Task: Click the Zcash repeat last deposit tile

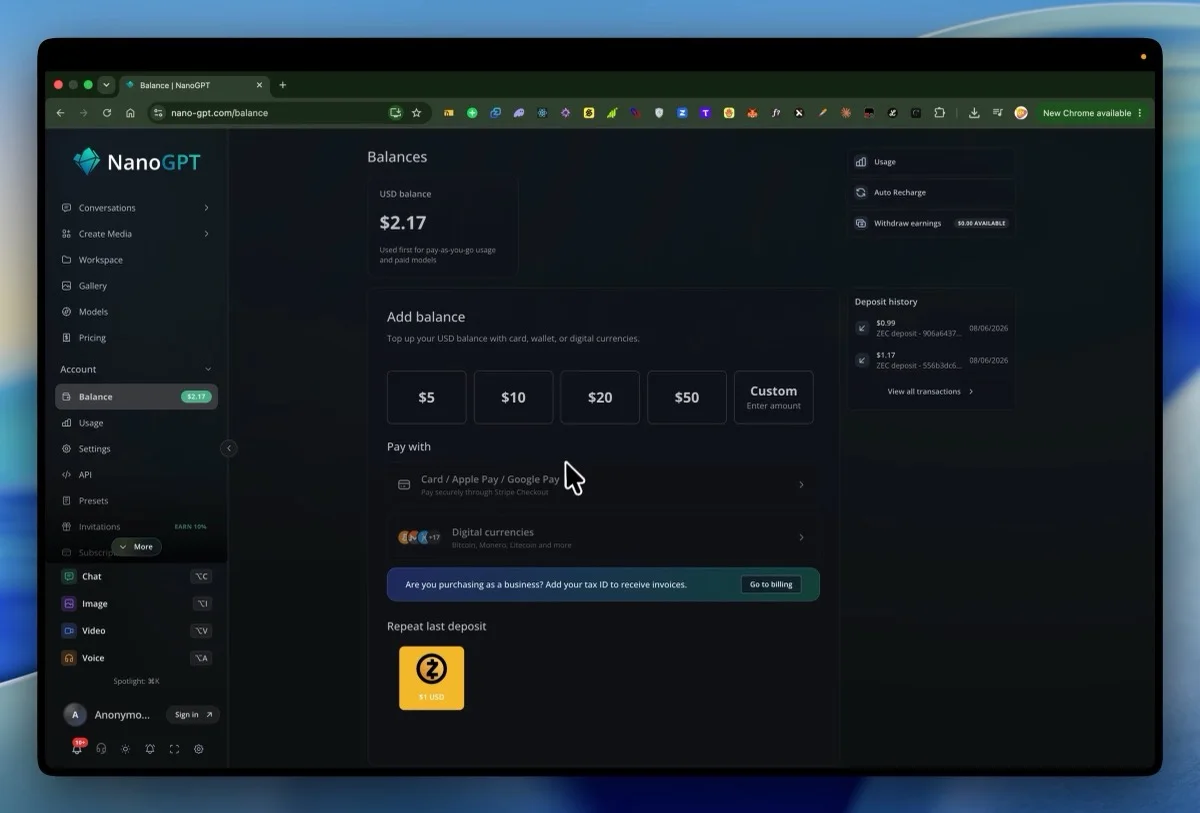Action: [x=431, y=678]
